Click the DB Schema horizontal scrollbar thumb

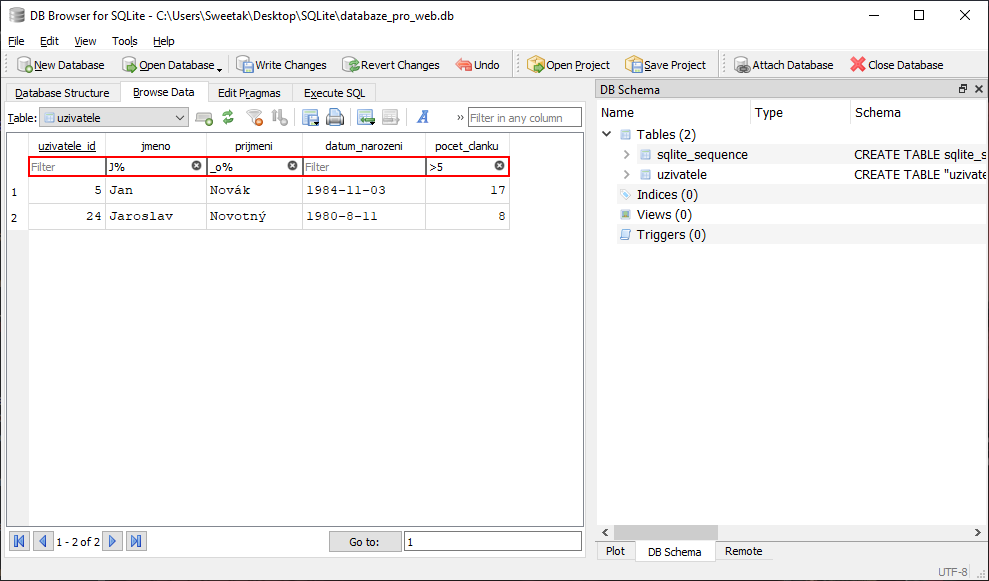pos(665,532)
